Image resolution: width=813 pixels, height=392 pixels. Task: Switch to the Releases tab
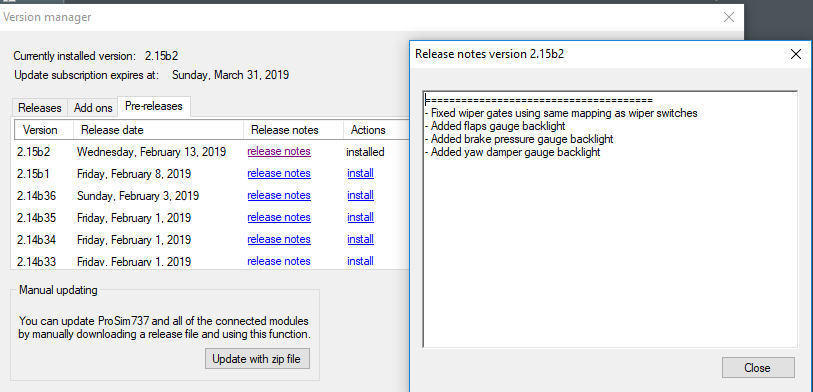(39, 108)
